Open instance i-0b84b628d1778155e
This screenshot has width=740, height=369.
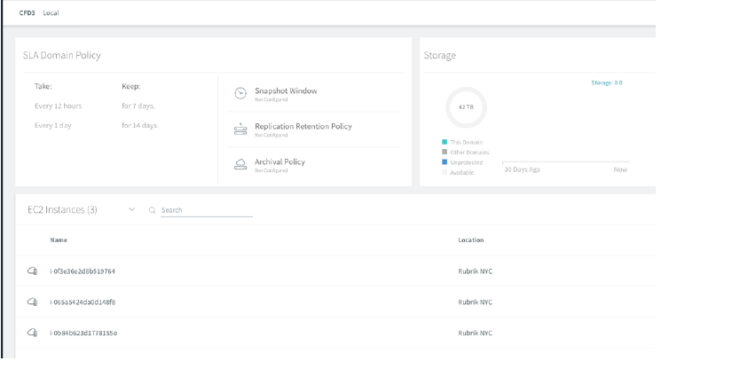click(84, 333)
